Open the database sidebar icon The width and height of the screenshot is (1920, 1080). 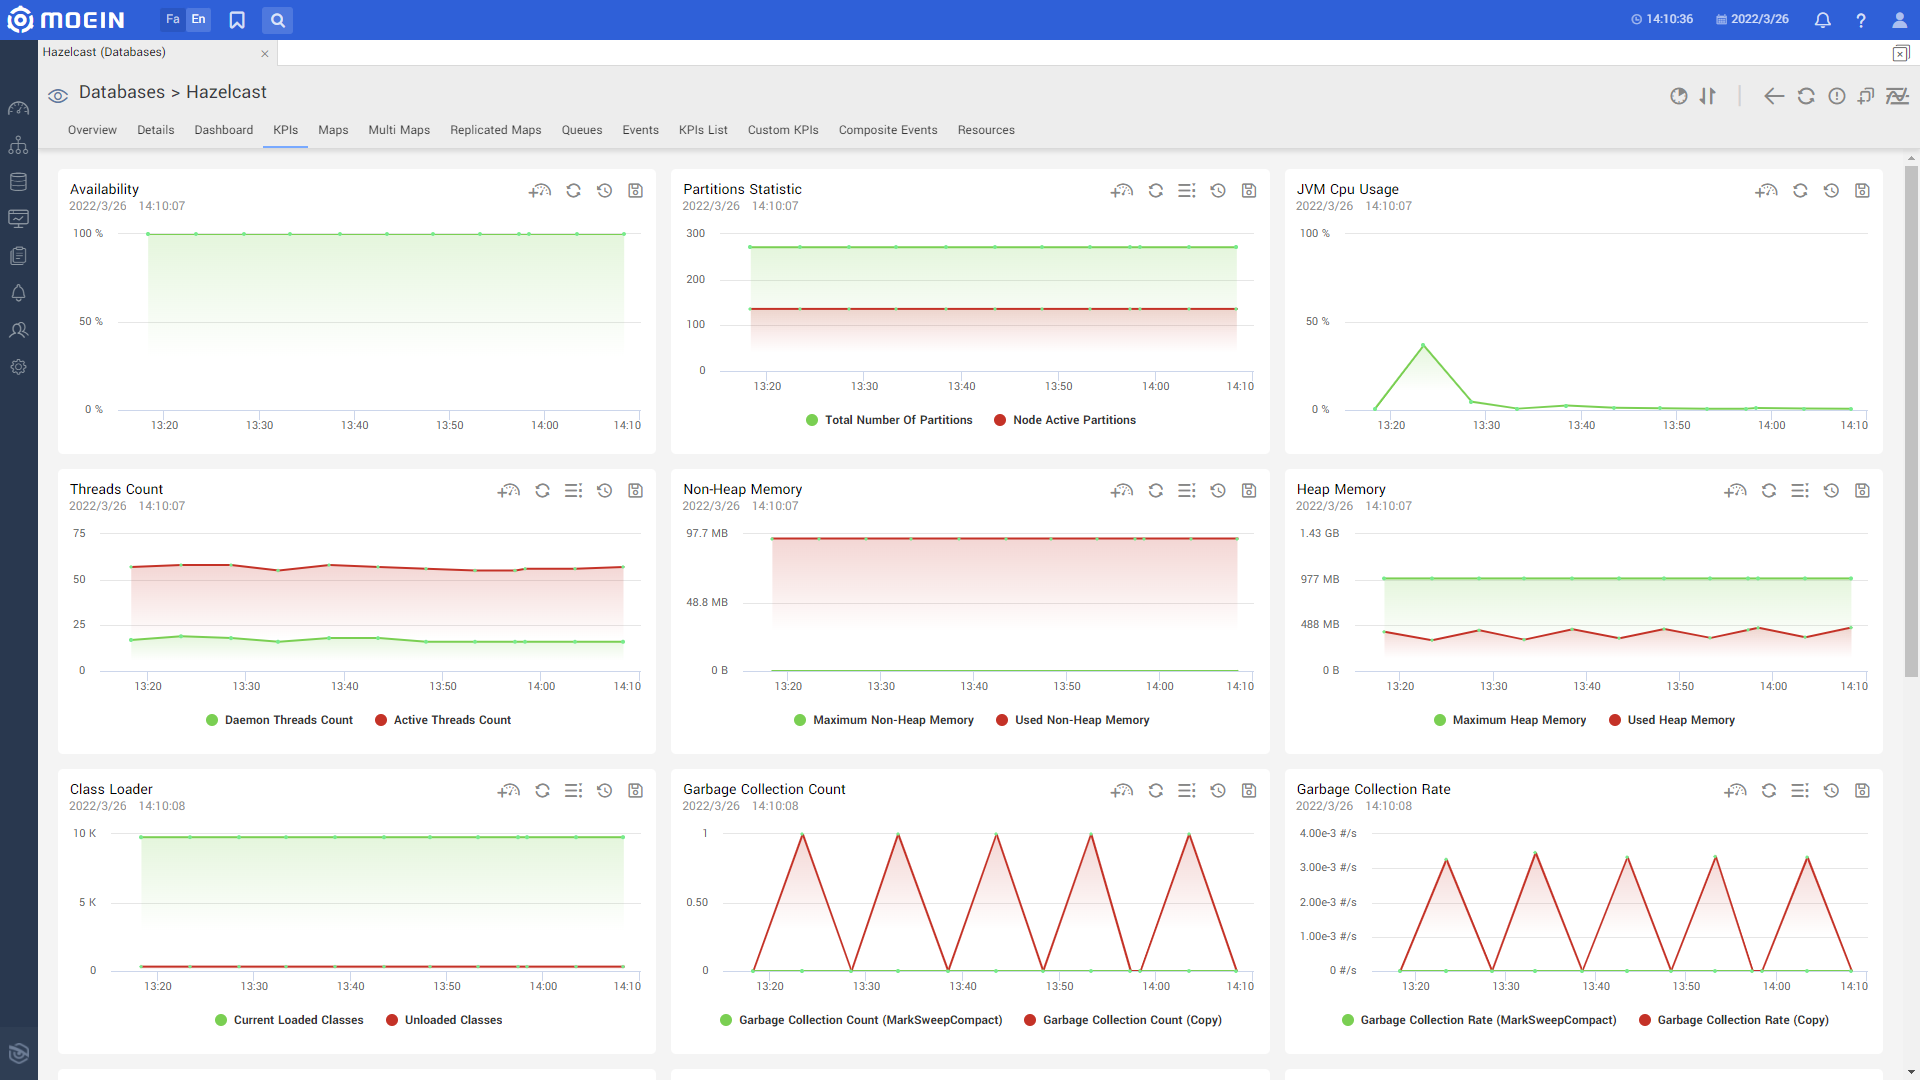coord(18,182)
